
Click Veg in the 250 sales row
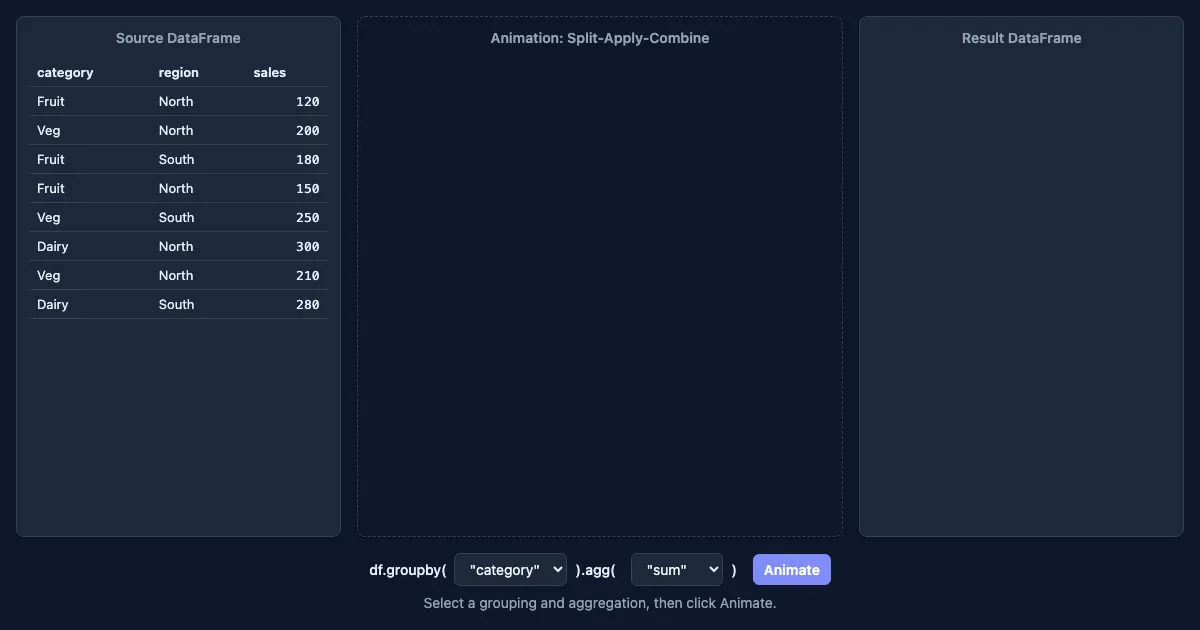tap(49, 218)
